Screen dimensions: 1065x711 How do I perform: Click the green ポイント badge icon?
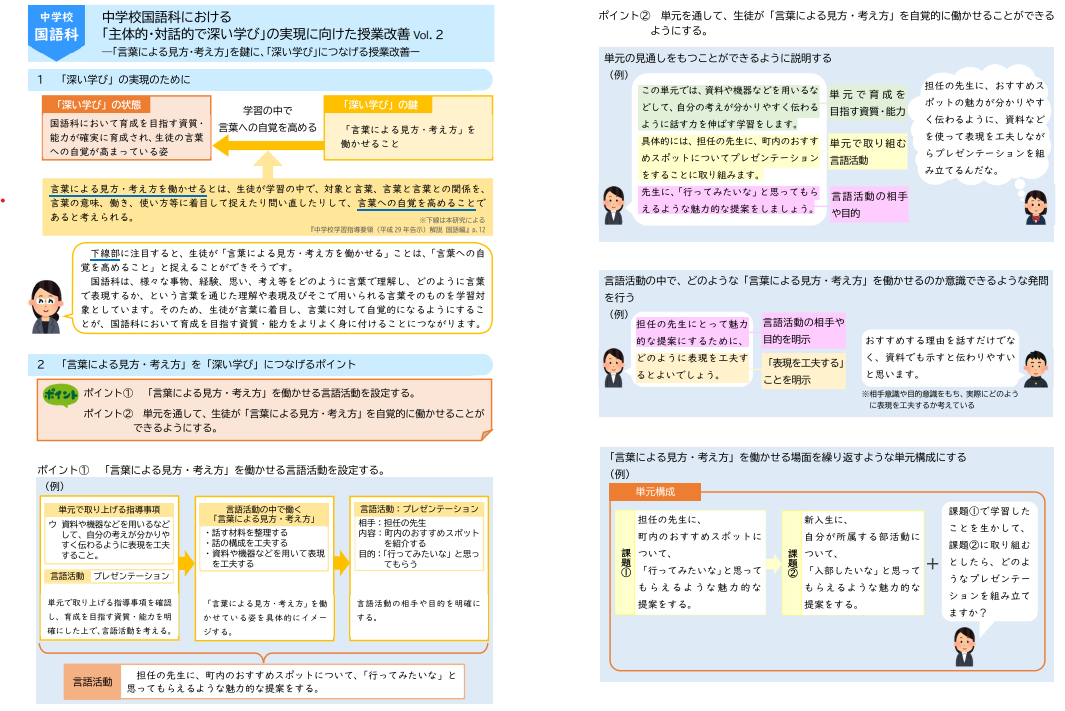tap(60, 394)
